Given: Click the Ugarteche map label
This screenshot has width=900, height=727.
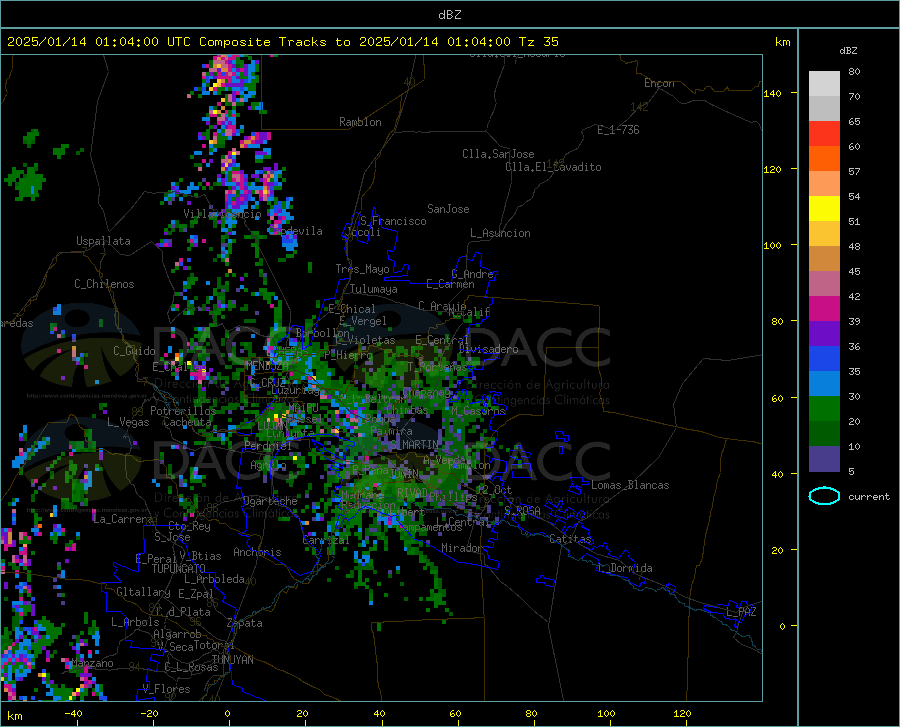Looking at the screenshot, I should [270, 501].
